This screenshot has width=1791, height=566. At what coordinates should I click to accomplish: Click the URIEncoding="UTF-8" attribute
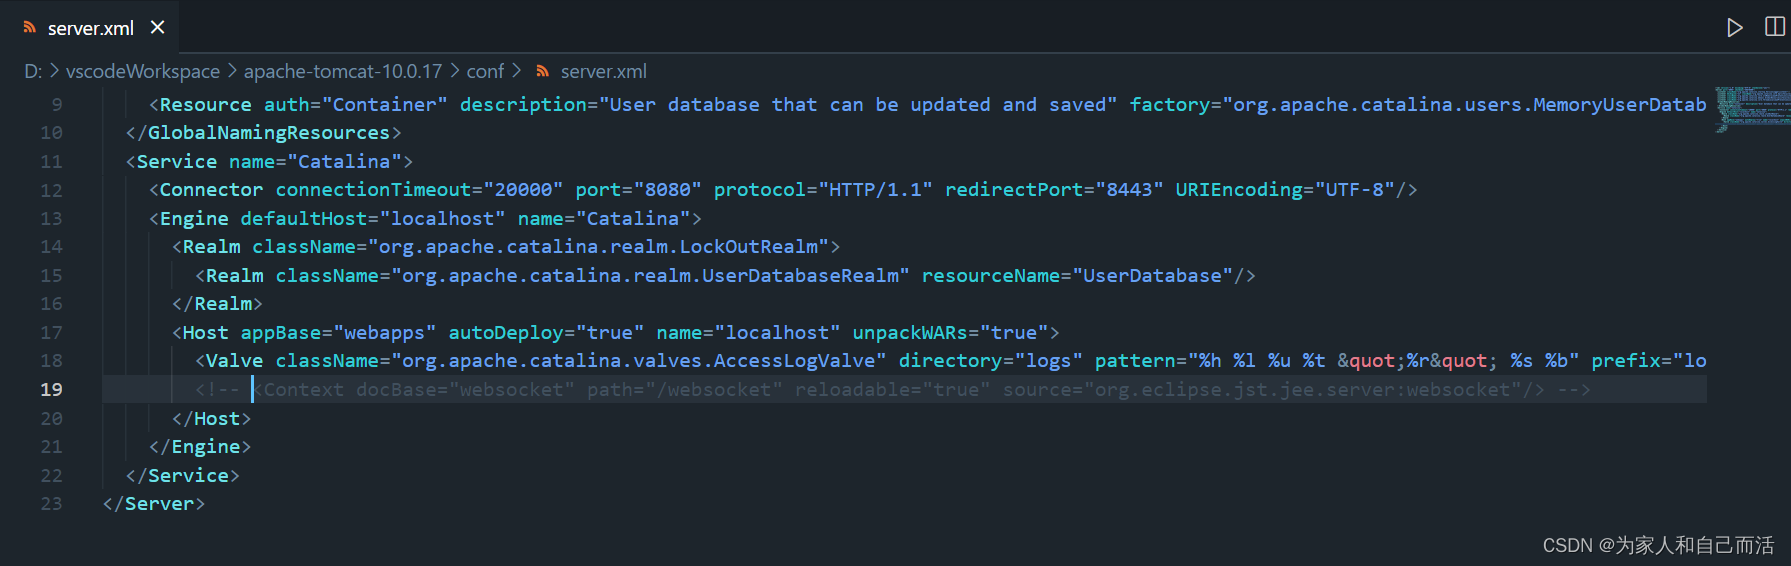1285,190
